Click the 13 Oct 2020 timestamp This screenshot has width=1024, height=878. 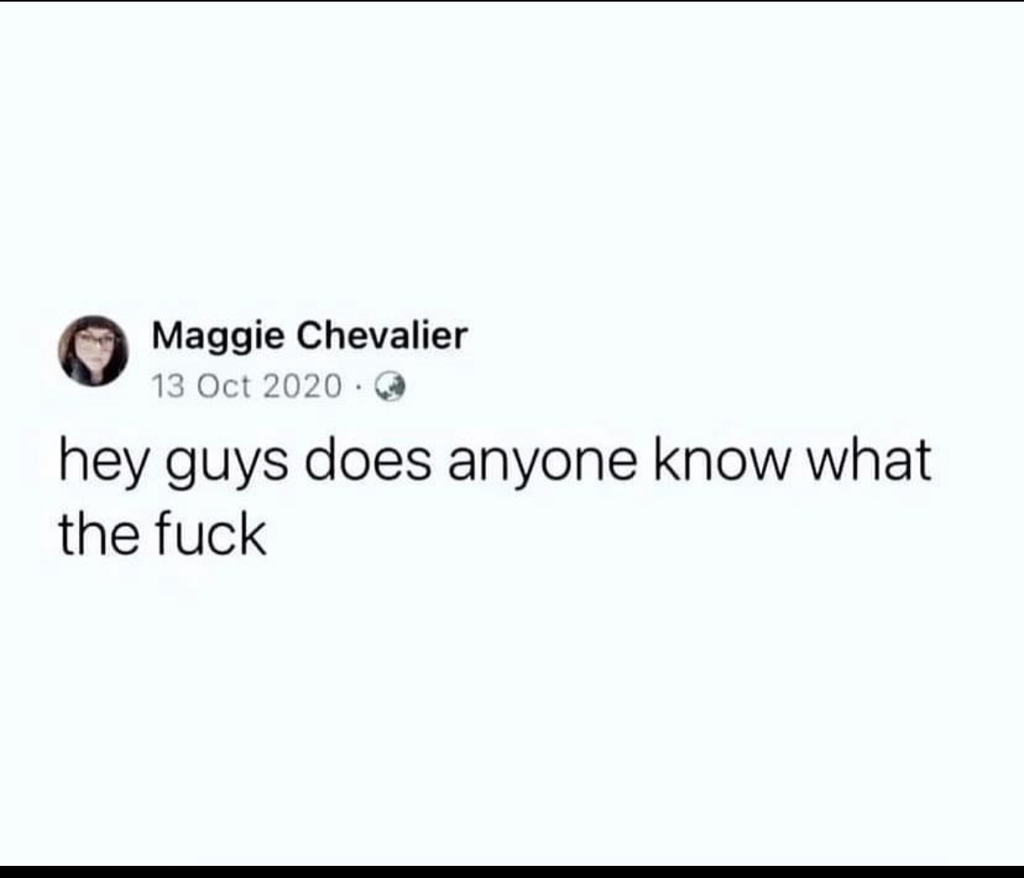coord(247,386)
